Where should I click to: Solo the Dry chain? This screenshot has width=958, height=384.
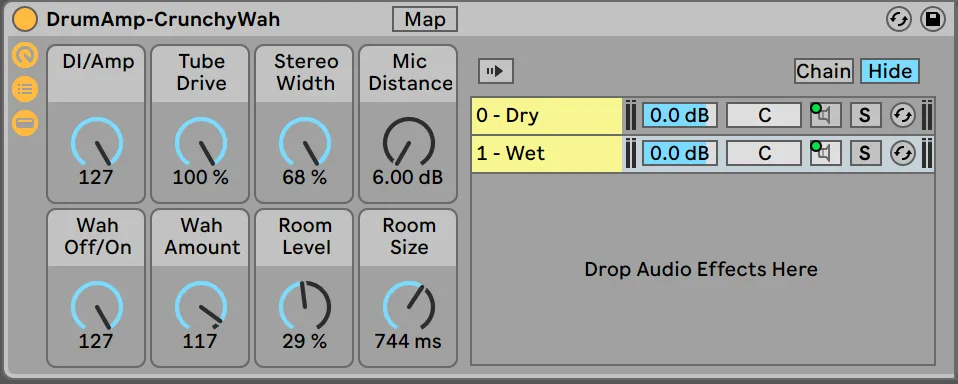[865, 115]
